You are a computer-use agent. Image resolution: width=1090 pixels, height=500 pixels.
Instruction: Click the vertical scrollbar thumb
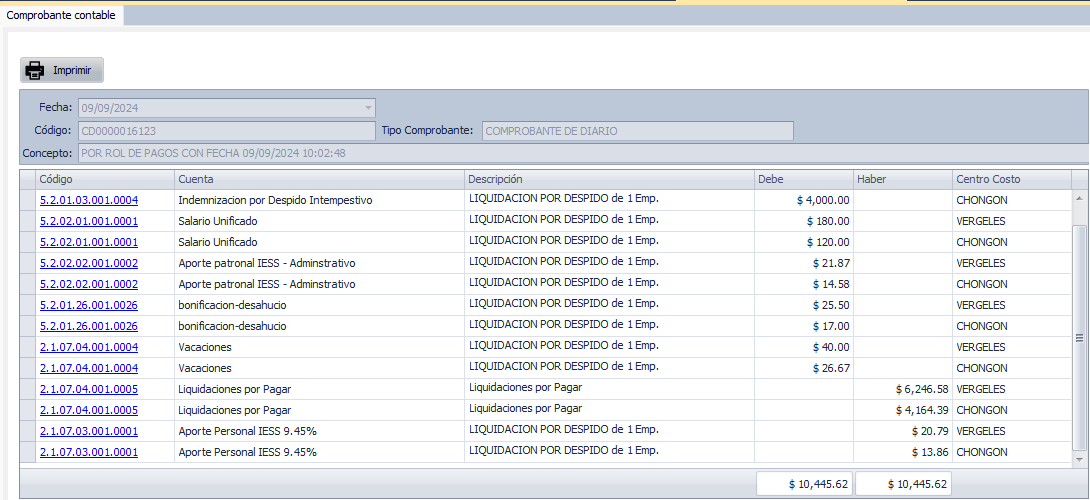tap(1079, 338)
